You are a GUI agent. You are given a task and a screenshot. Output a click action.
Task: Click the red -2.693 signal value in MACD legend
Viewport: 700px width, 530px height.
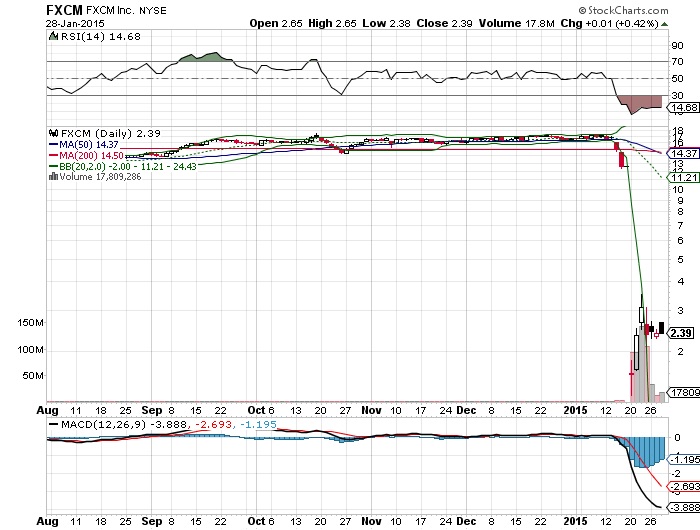click(x=214, y=424)
